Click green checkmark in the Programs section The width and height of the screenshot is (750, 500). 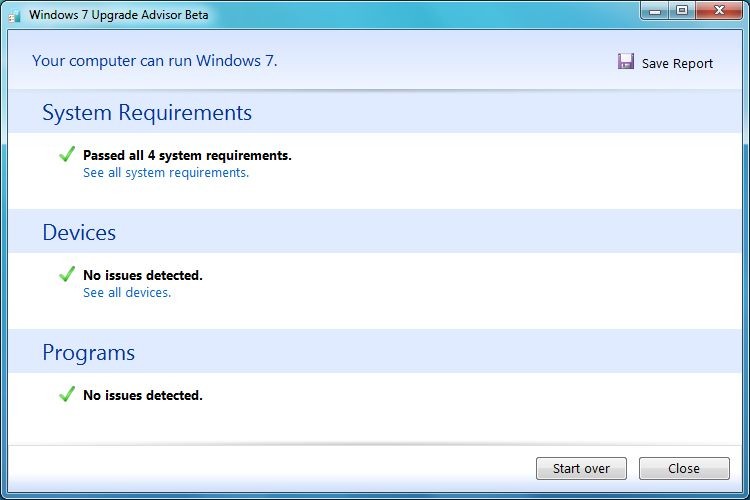point(67,394)
